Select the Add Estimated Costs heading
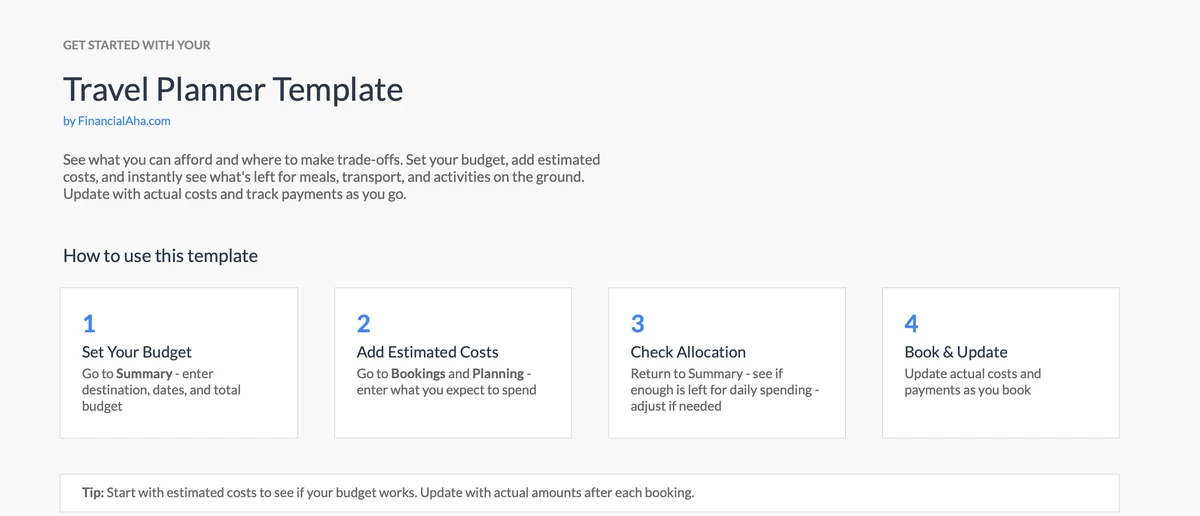 click(x=427, y=352)
